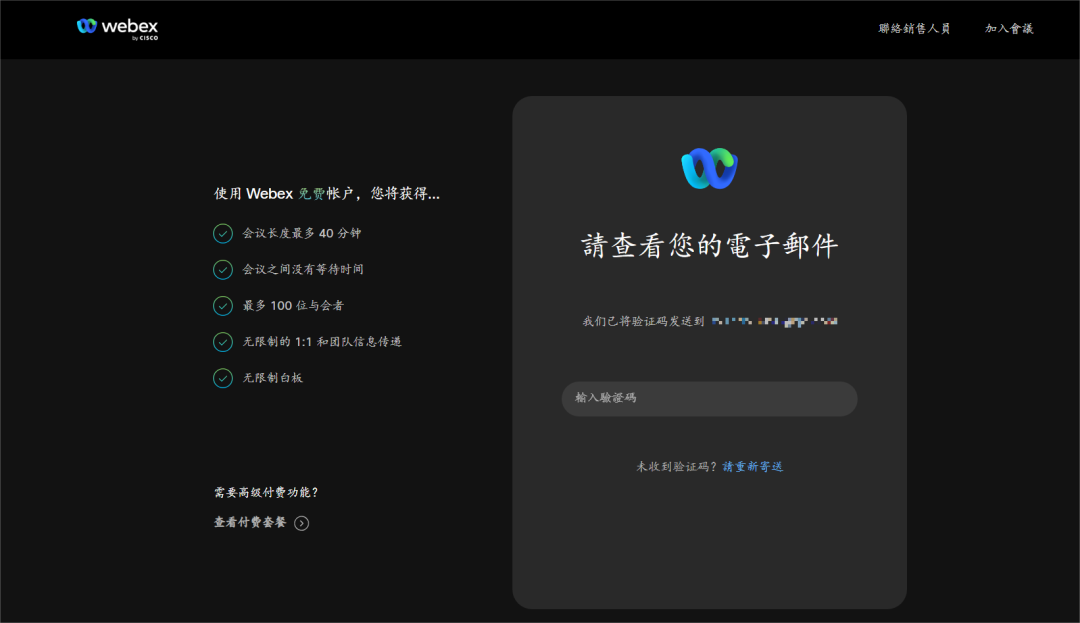Click the 输入验证码 input field
Viewport: 1080px width, 623px height.
708,398
